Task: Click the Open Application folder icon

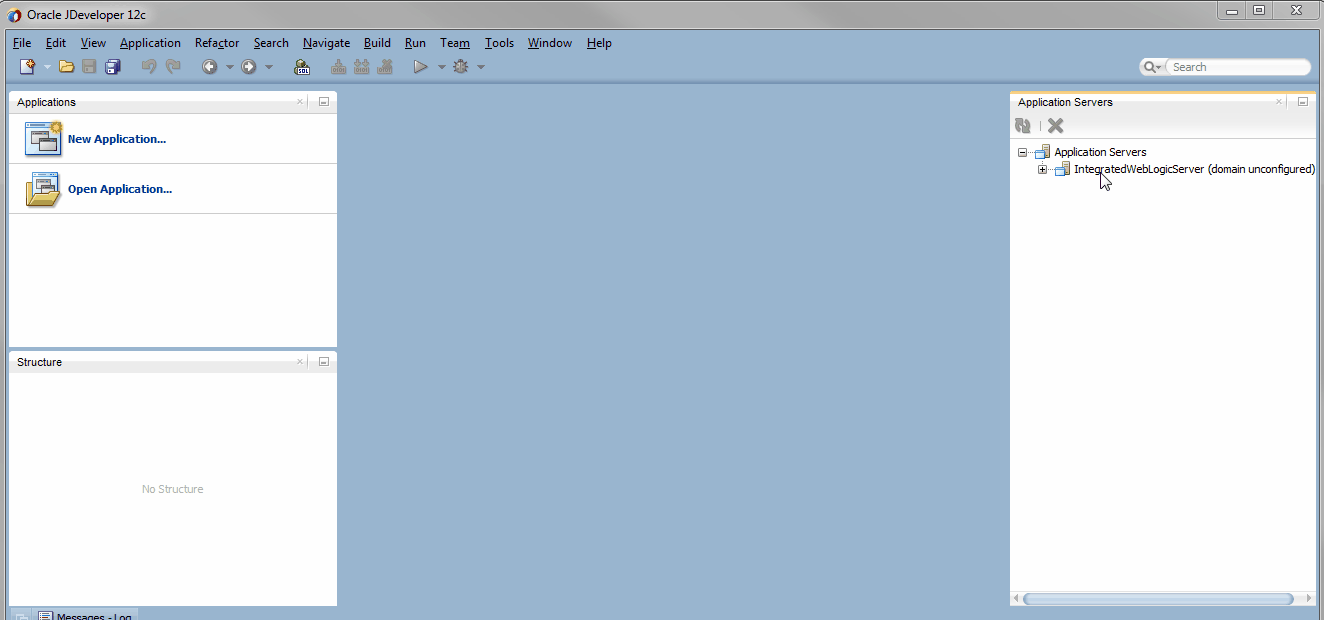Action: tap(43, 189)
